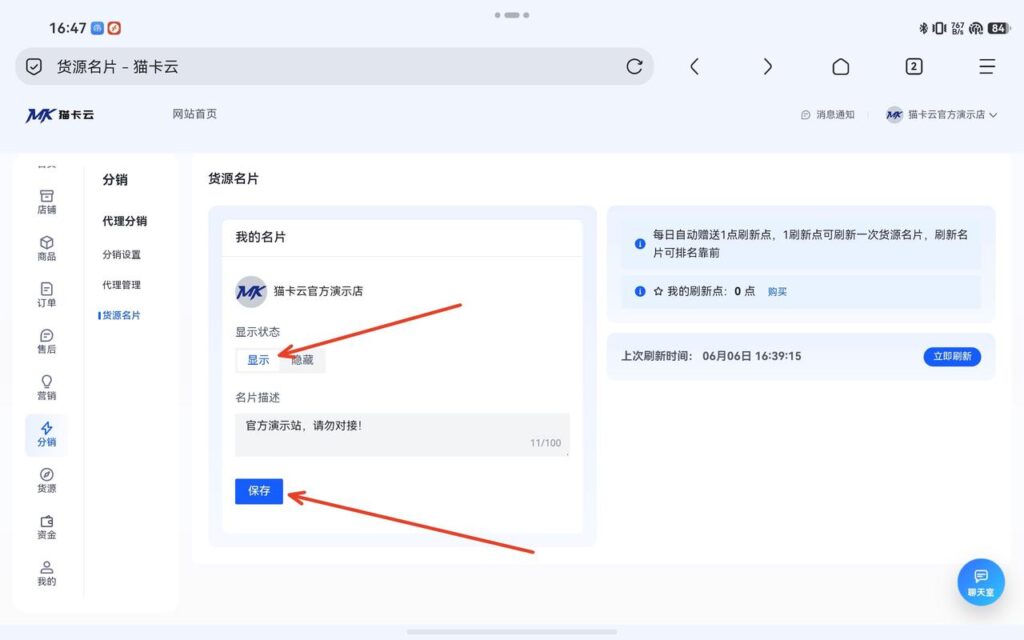
Task: Click into the 名片描述 text area
Action: click(x=402, y=434)
